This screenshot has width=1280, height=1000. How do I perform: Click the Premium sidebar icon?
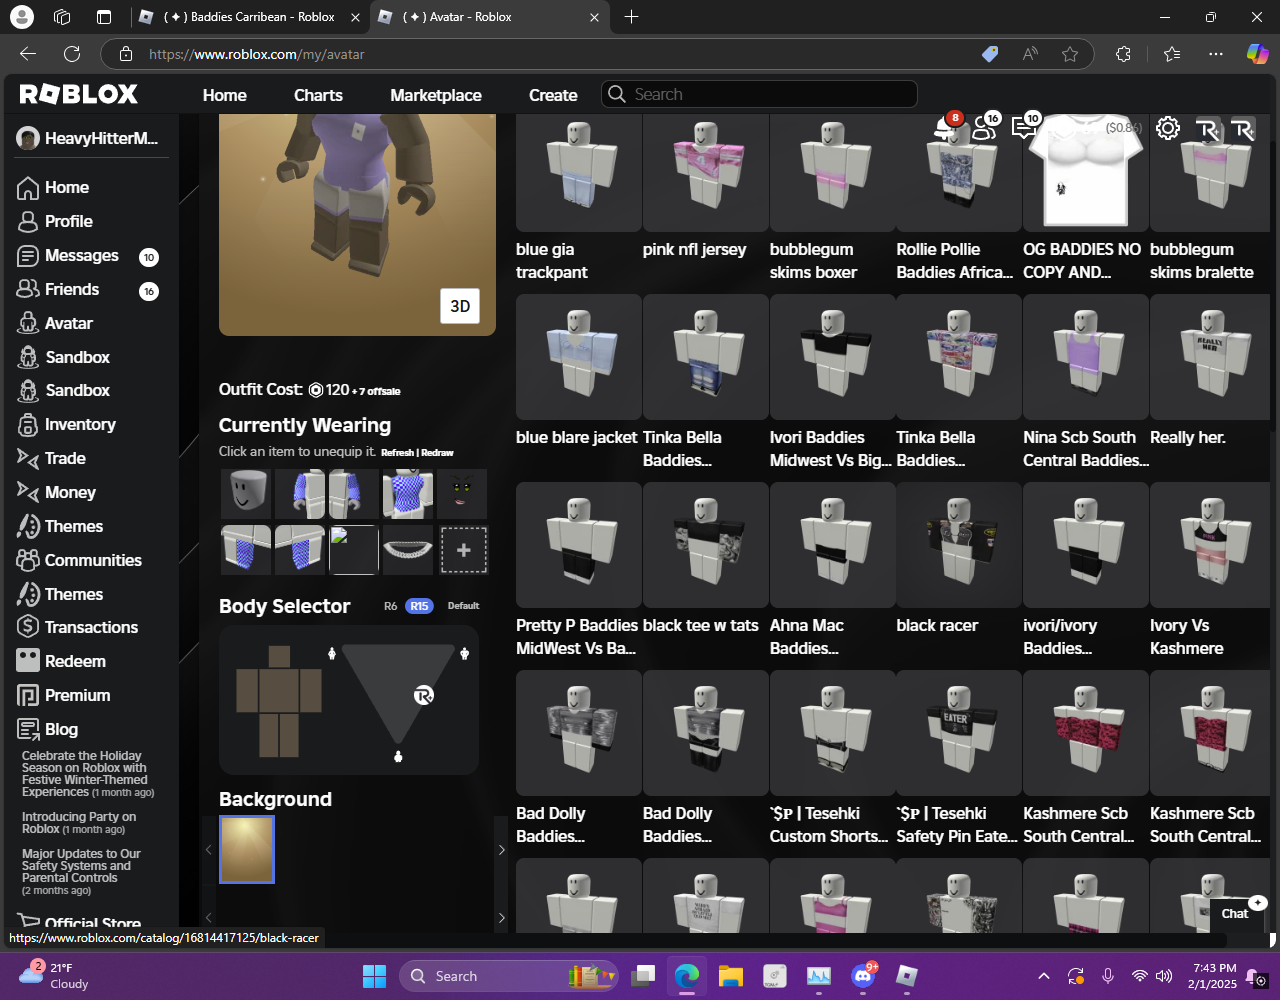tap(28, 696)
